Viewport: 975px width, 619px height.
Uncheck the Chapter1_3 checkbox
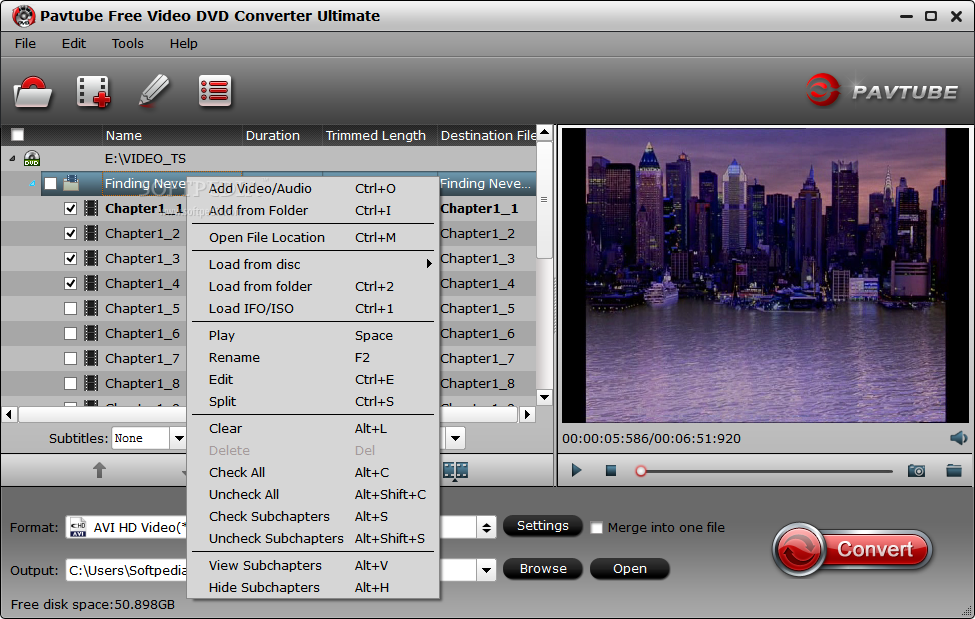(x=70, y=258)
